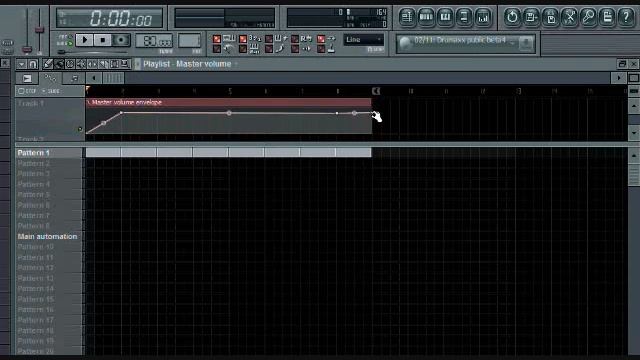Click the Track 1 label

(31, 104)
